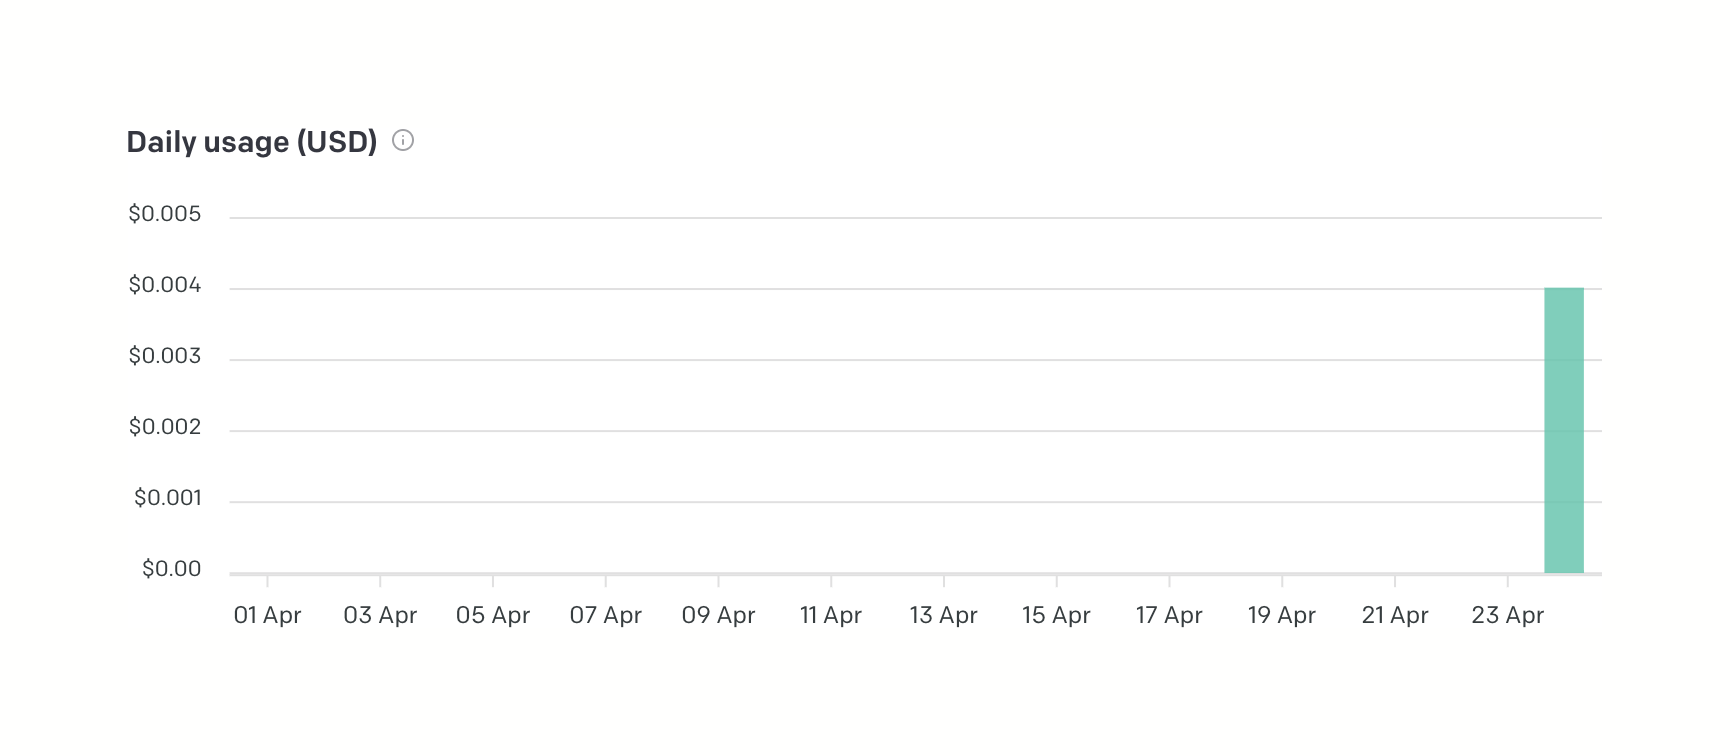Click the info icon beside Daily usage

pos(403,141)
